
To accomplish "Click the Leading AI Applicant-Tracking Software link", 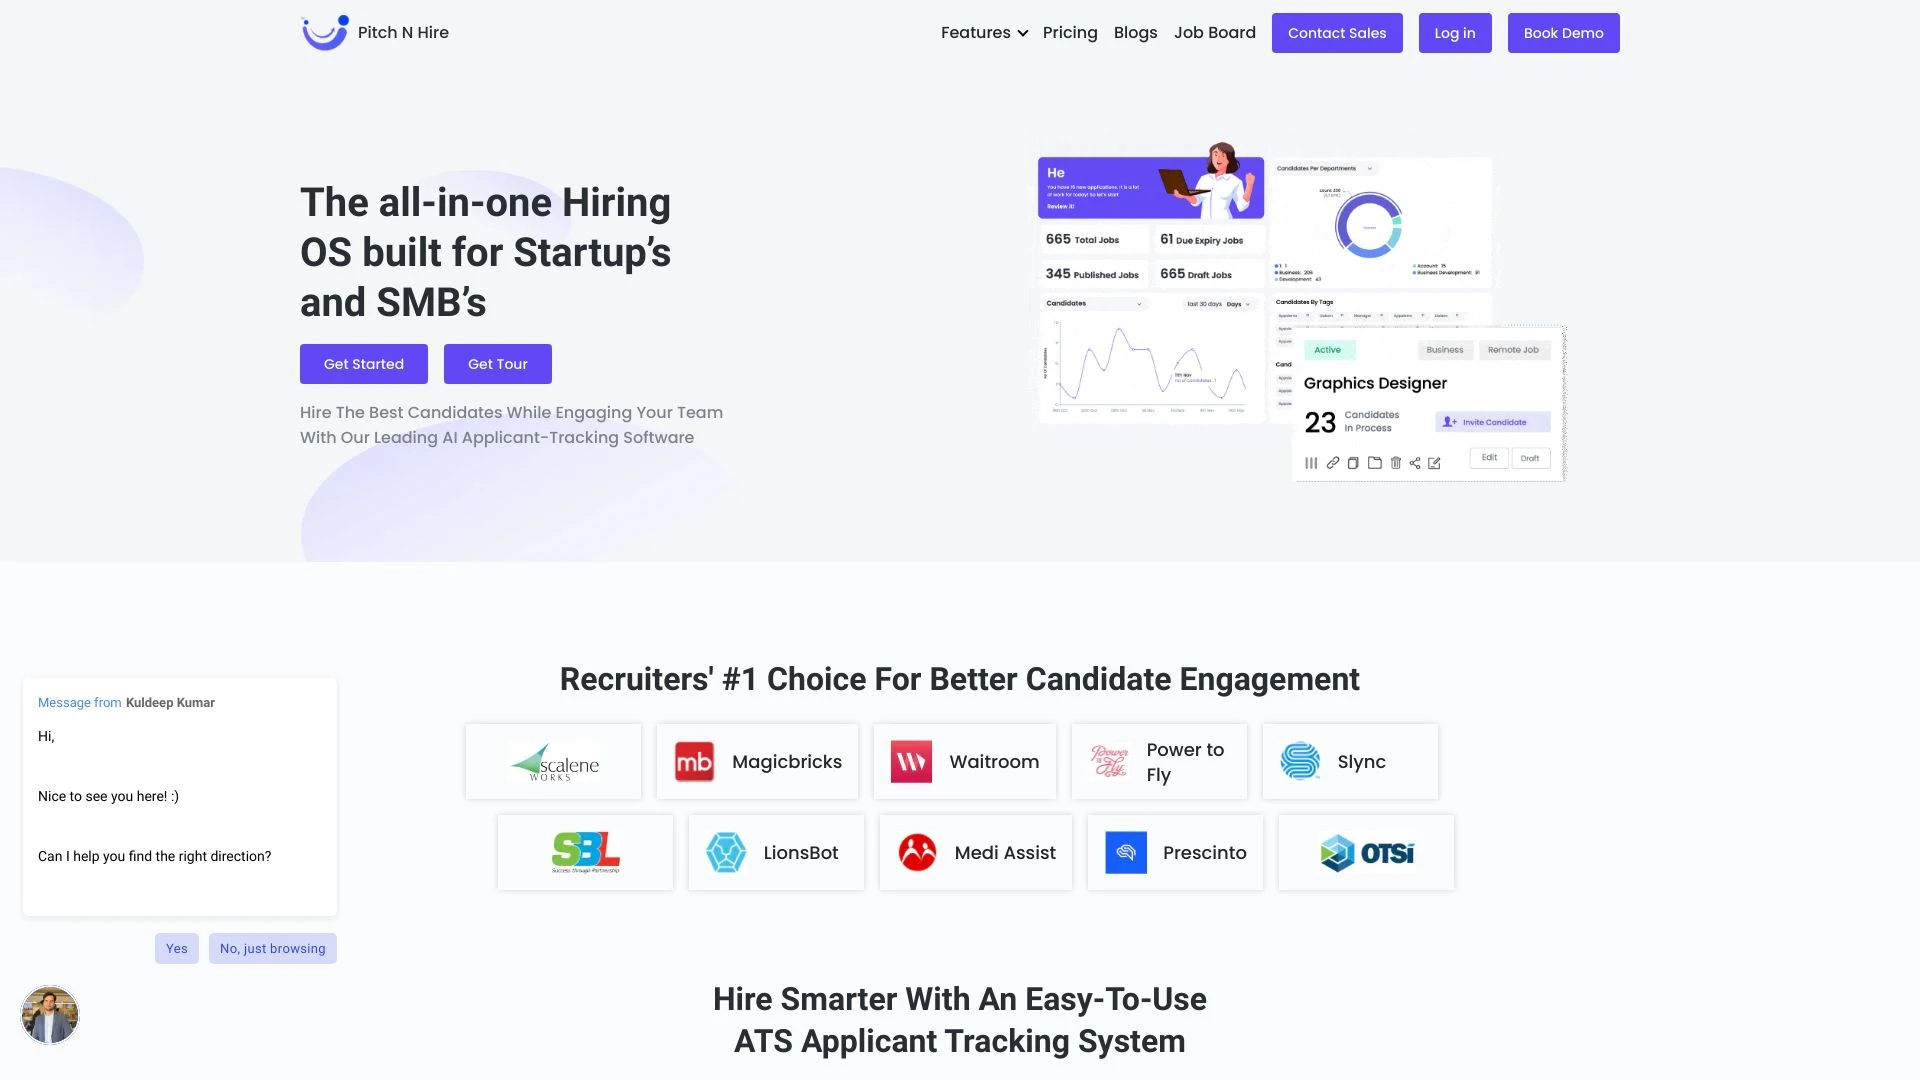I will [x=534, y=436].
